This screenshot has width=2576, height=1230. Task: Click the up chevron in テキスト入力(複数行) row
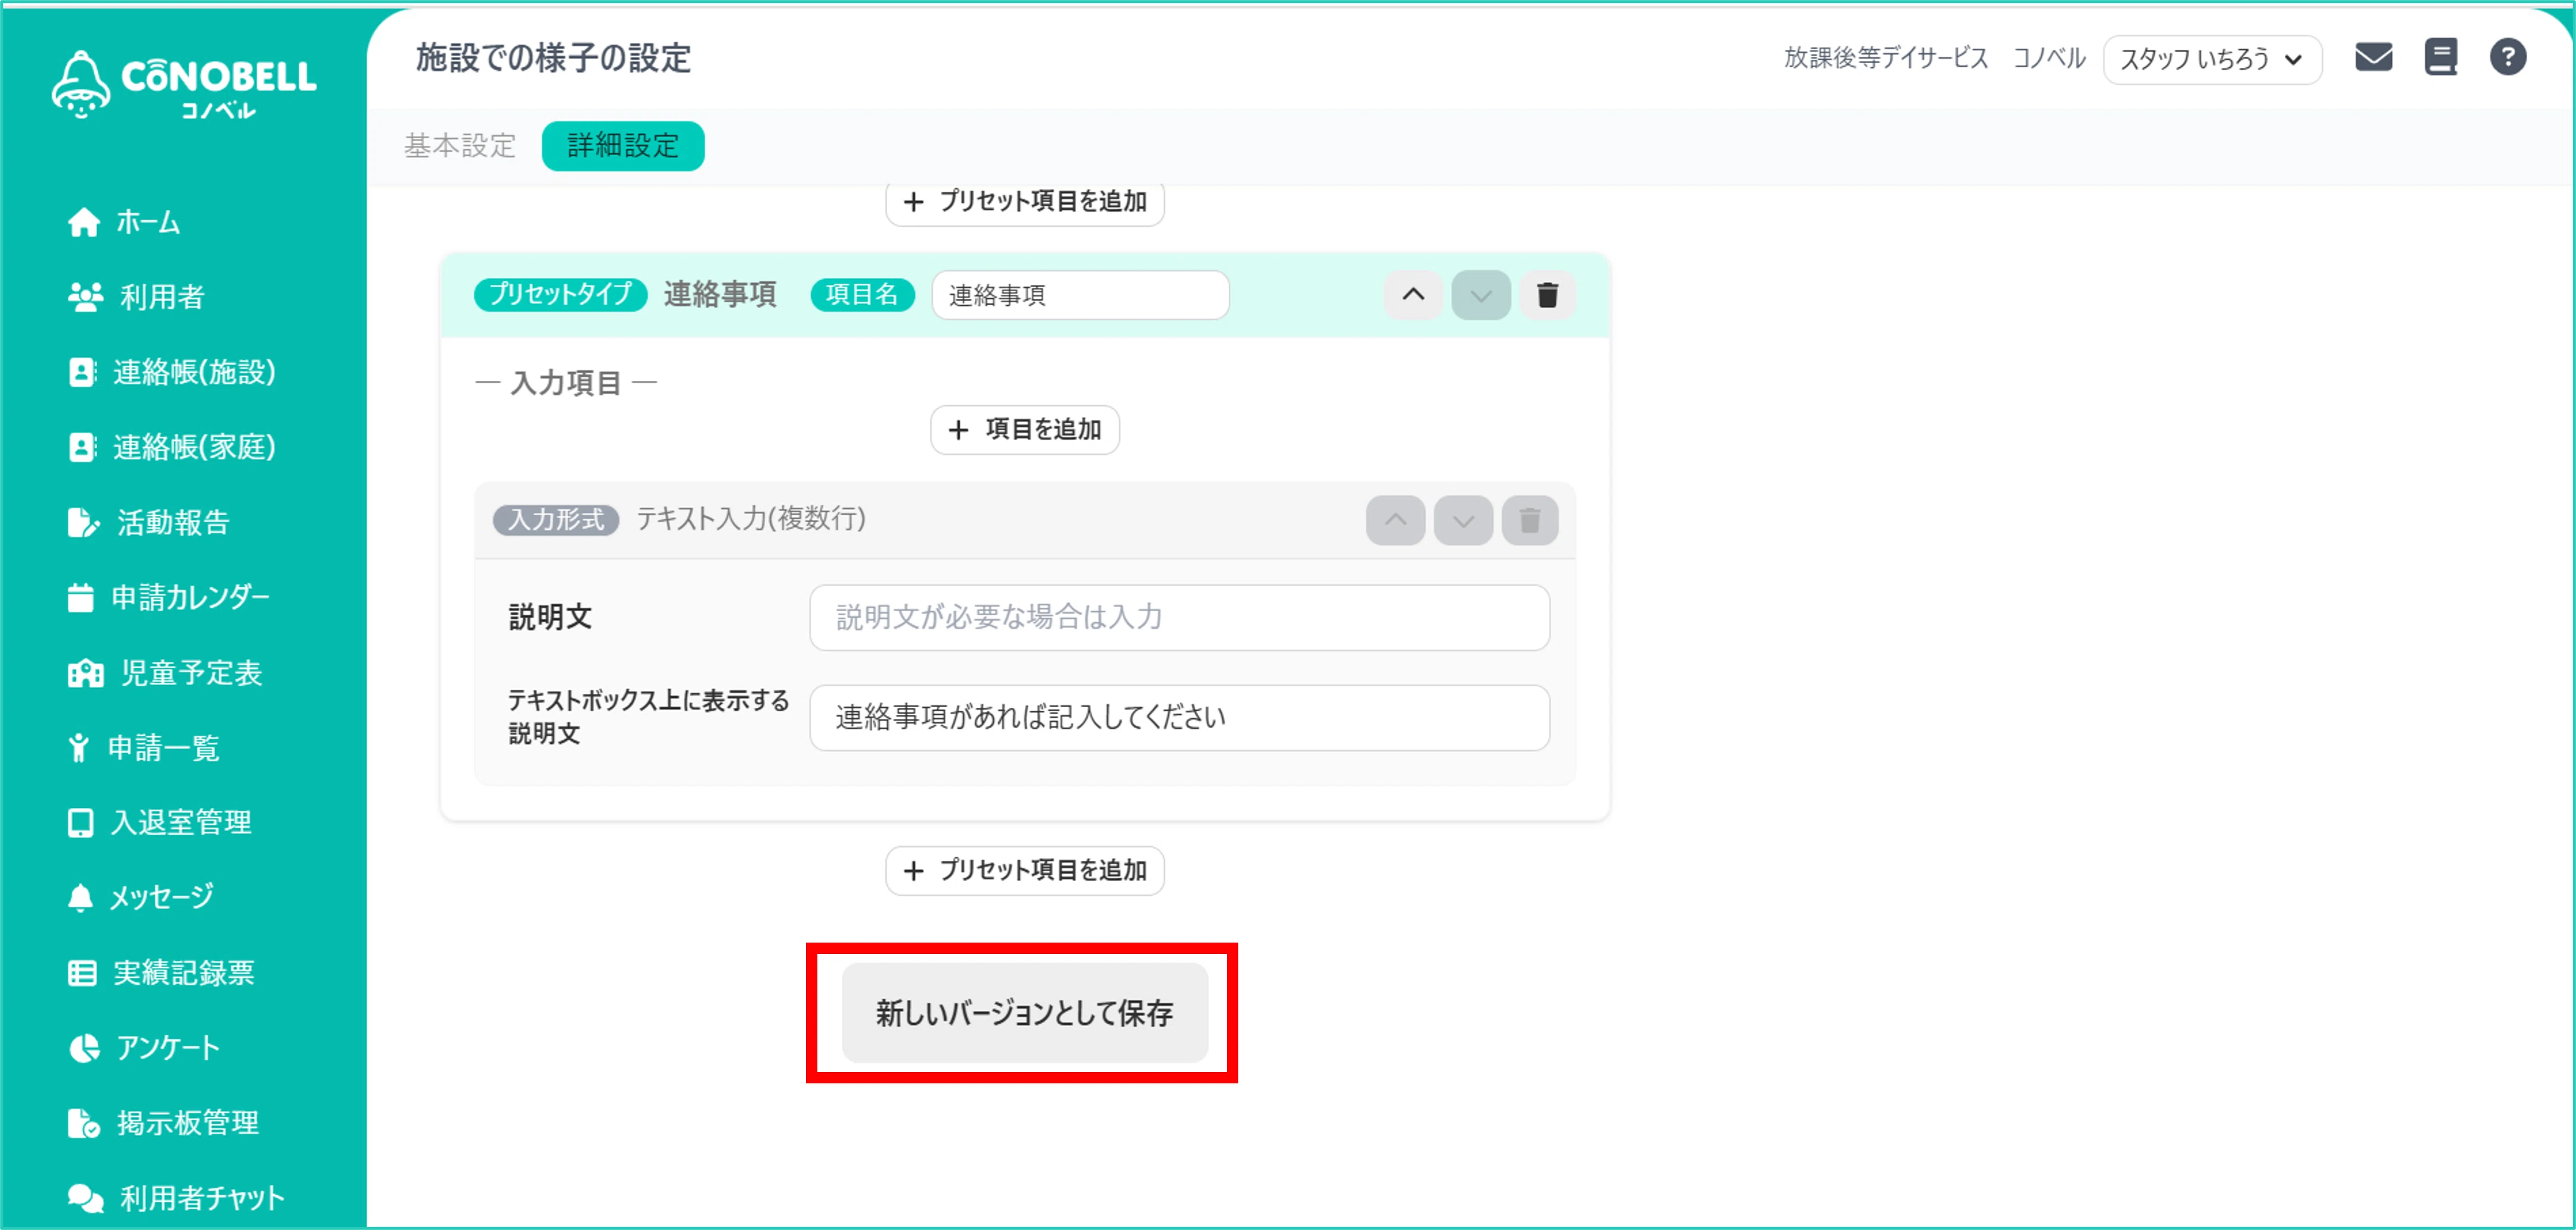[1395, 520]
